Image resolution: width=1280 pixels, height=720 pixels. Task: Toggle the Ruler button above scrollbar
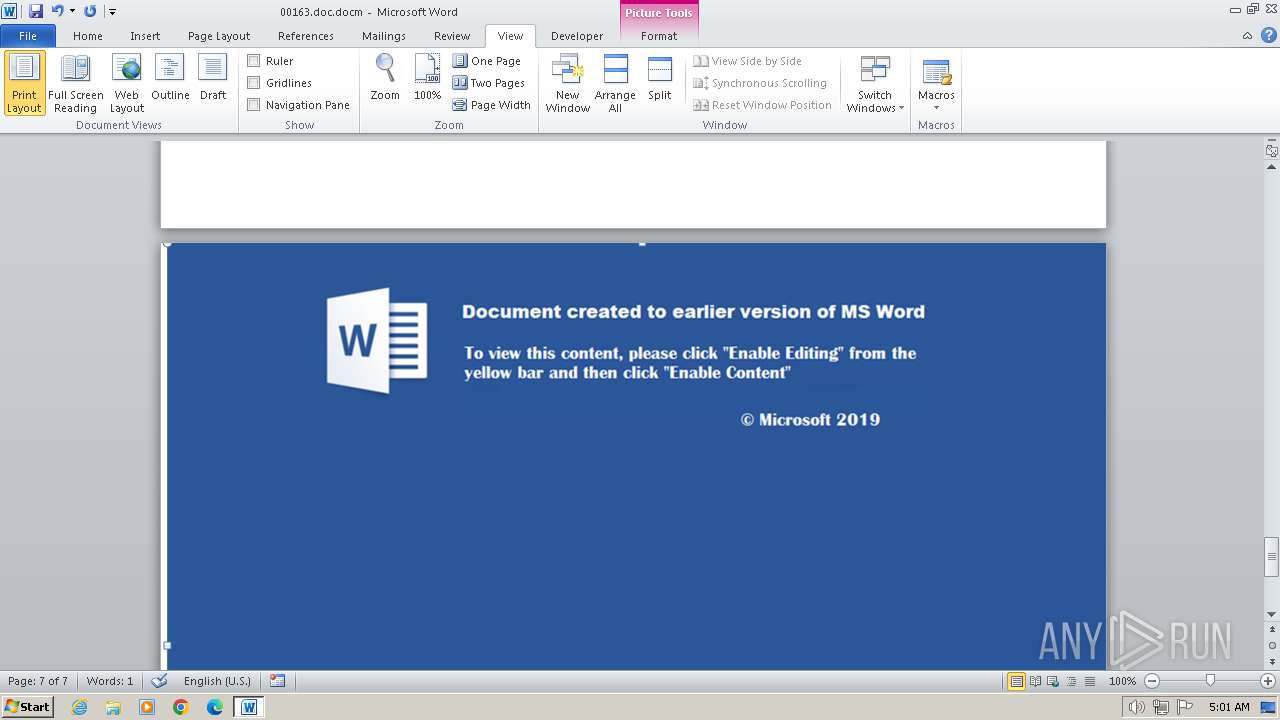pyautogui.click(x=1271, y=151)
